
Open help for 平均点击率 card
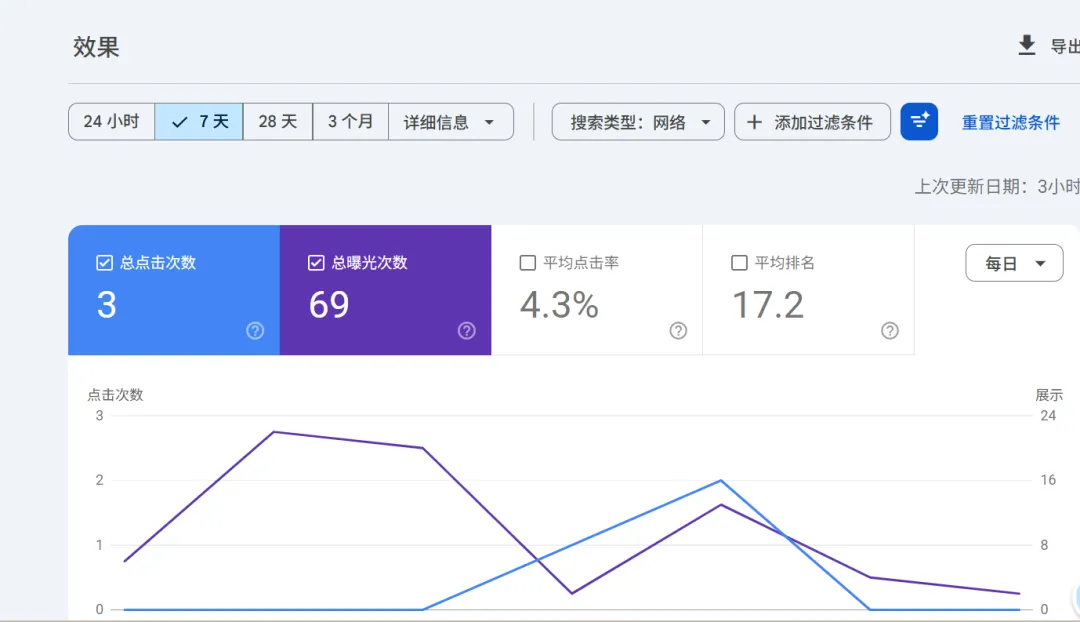click(678, 331)
